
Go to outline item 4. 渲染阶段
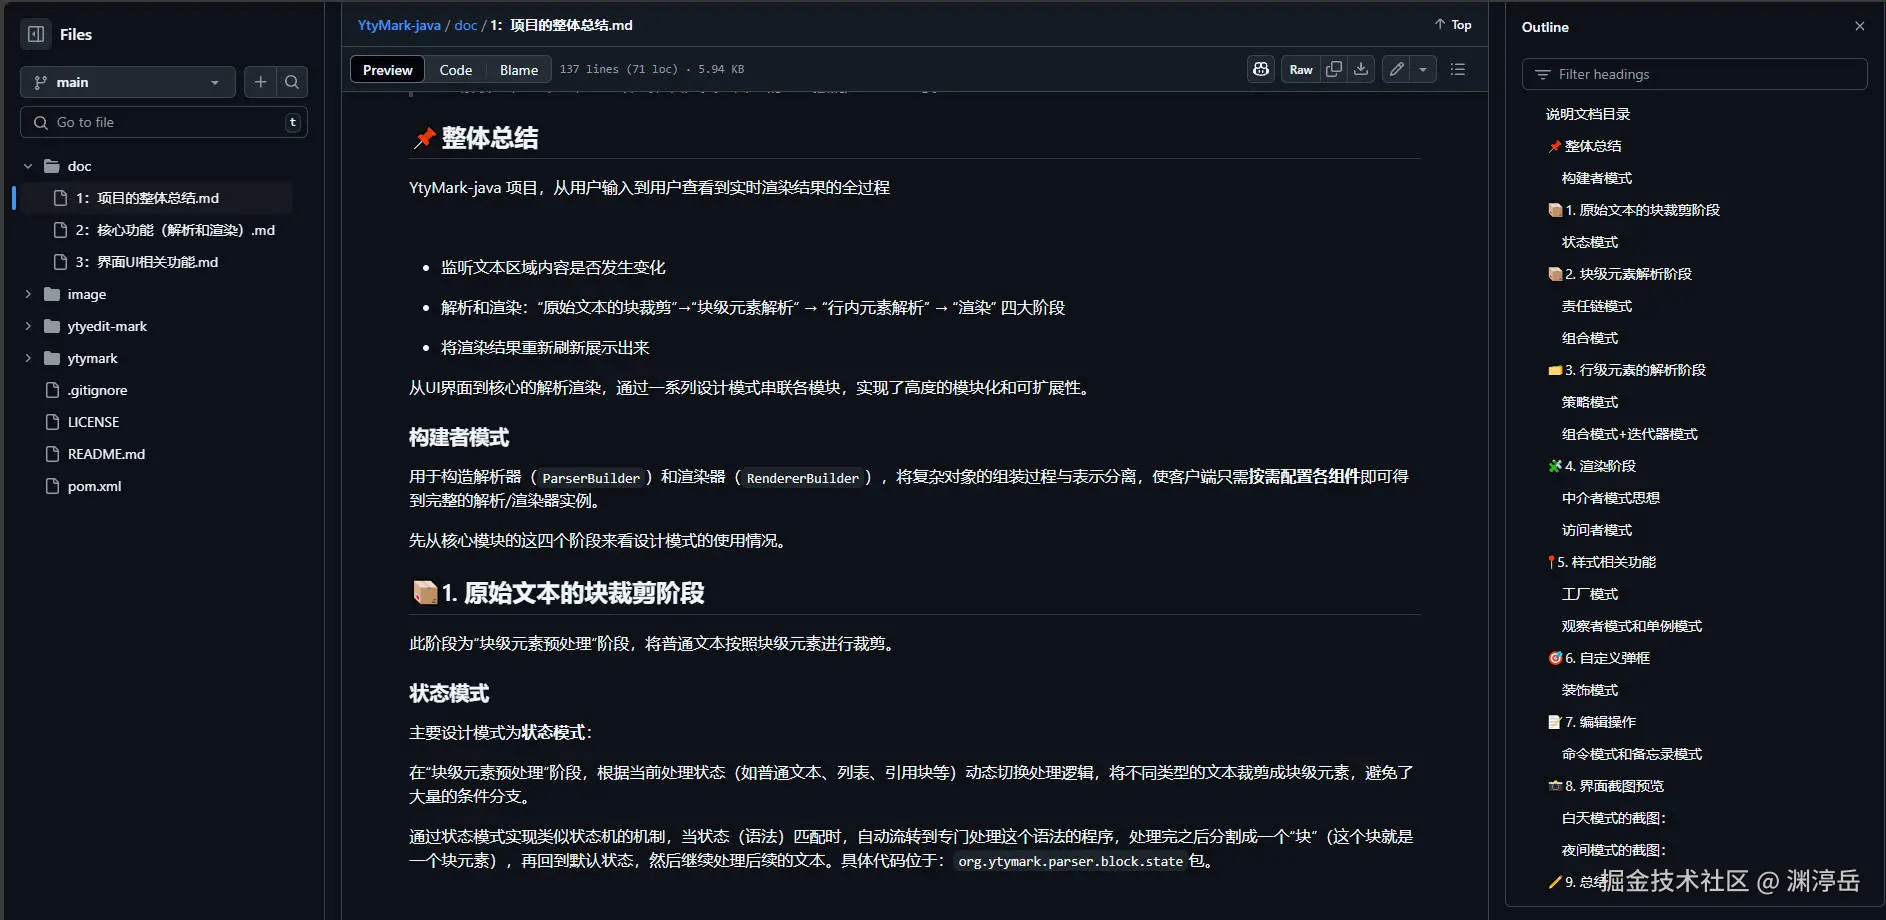1592,466
